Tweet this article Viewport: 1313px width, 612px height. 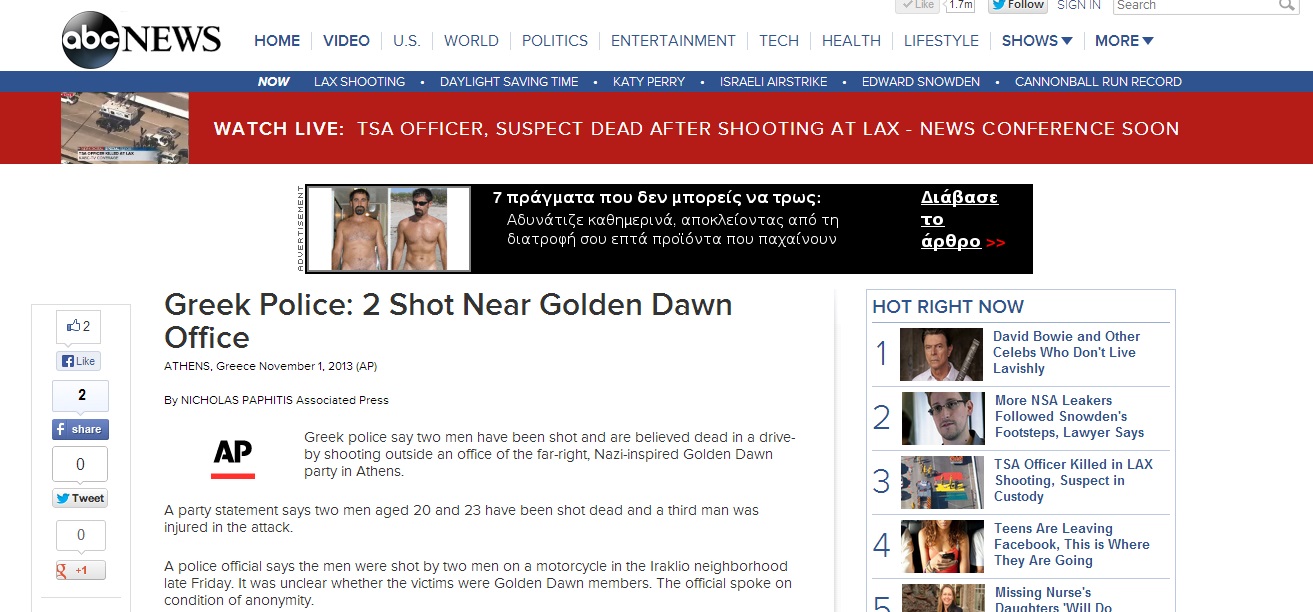click(x=80, y=498)
